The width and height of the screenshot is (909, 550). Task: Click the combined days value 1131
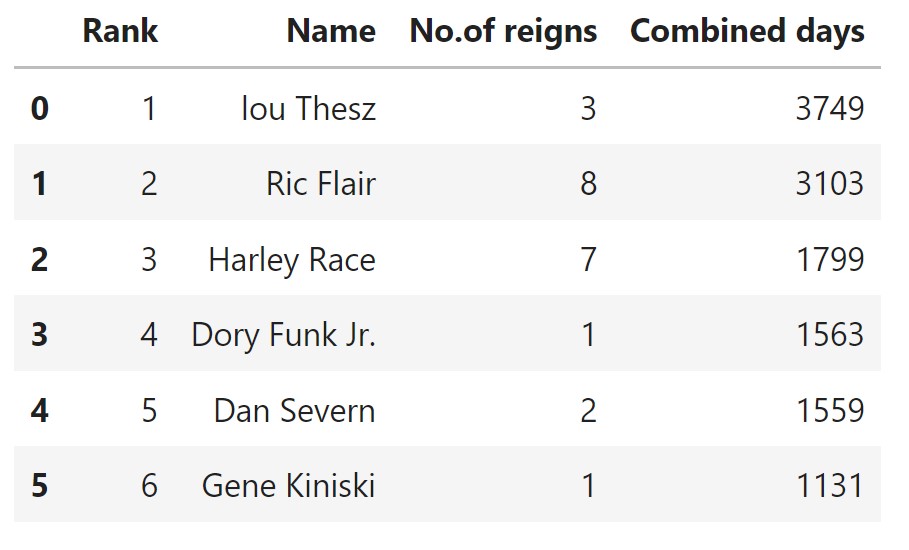click(829, 486)
